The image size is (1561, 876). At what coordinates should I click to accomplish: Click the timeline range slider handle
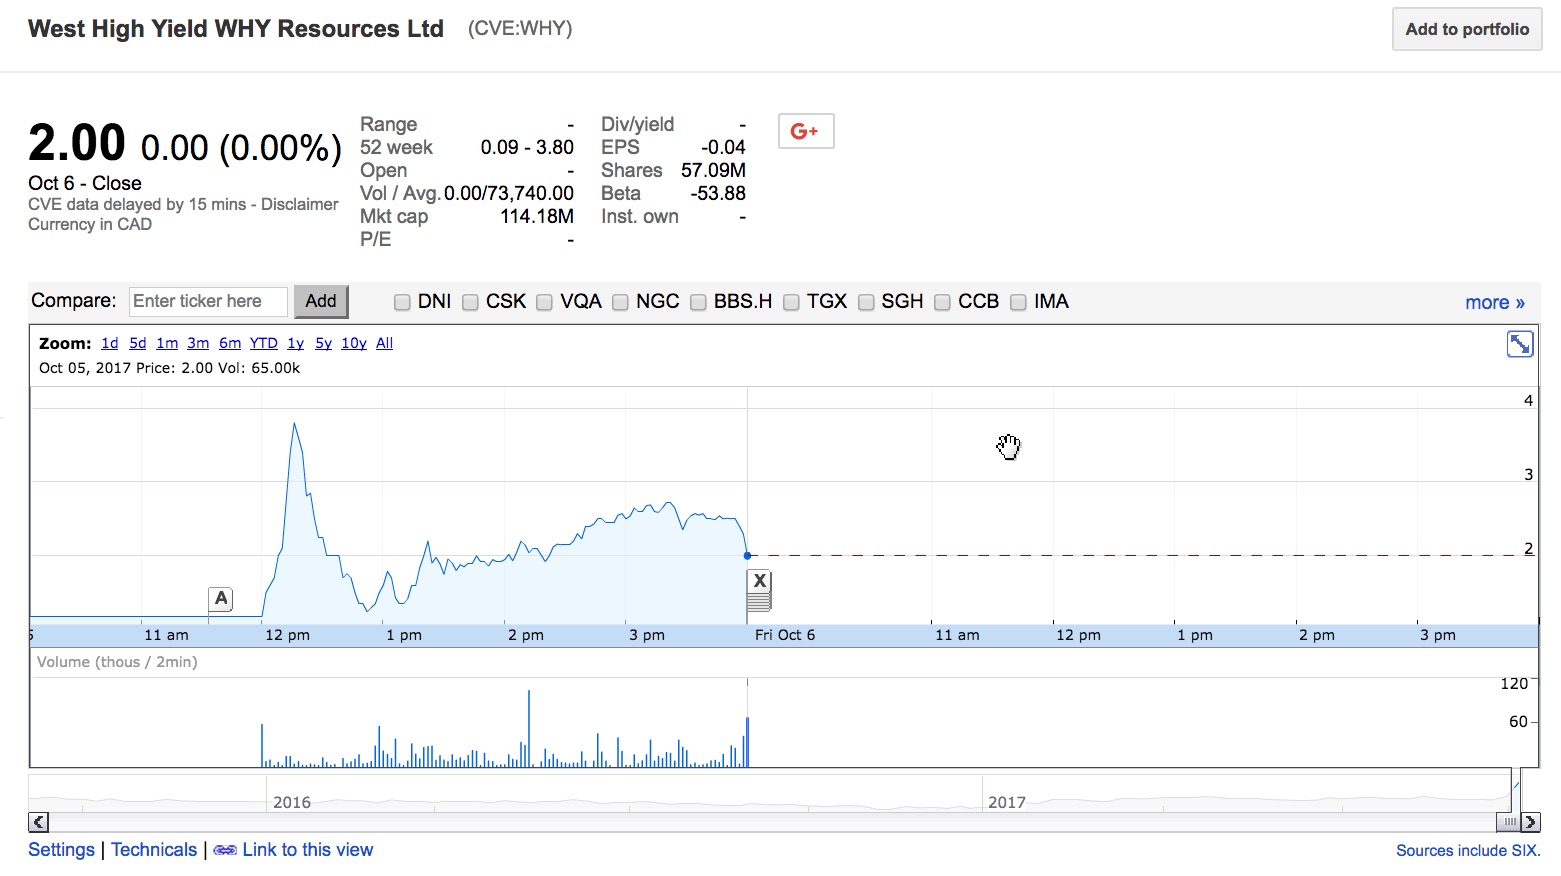(x=1509, y=821)
